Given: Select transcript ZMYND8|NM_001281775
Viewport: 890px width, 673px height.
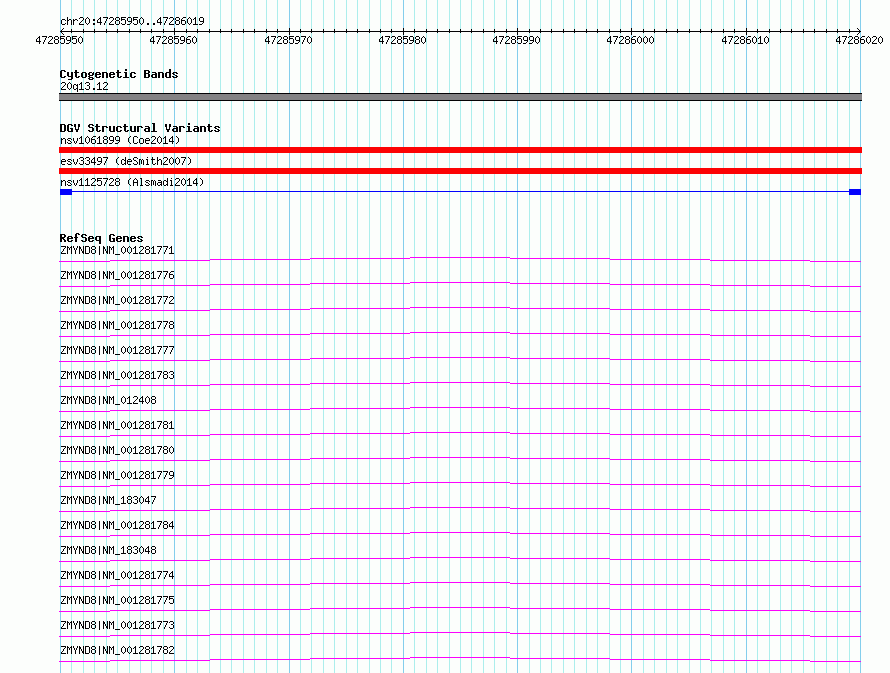Looking at the screenshot, I should pyautogui.click(x=117, y=600).
